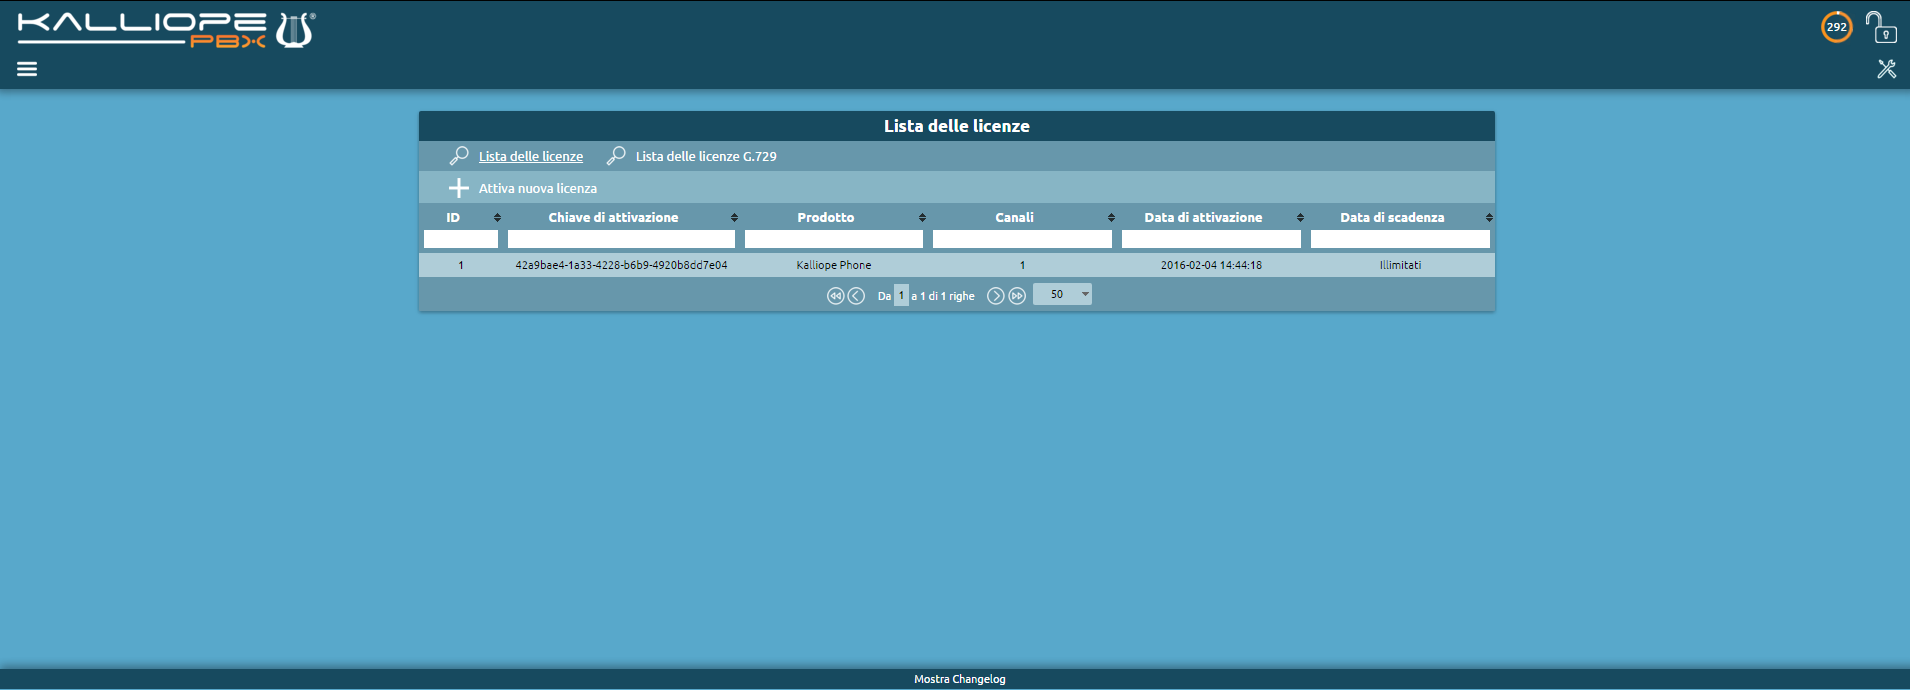Switch to Lista delle licenze G.729 tab
Screen dimensions: 1910x690
(705, 156)
